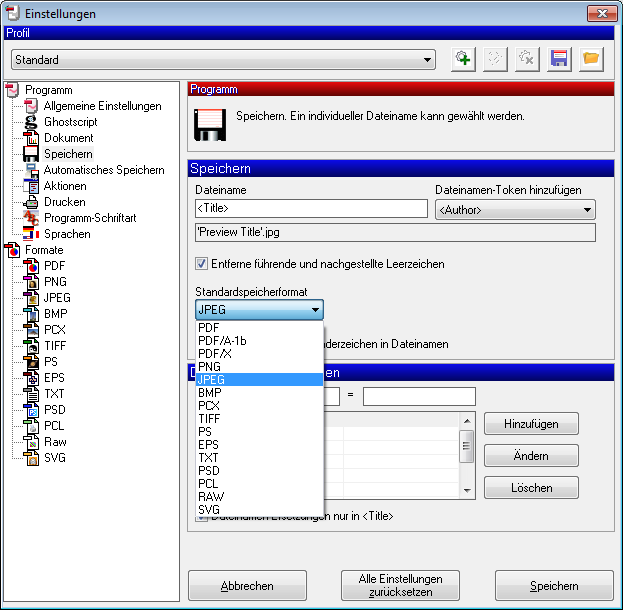Click the Allgemeine Einstellungen tree icon
The width and height of the screenshot is (623, 614).
31,106
